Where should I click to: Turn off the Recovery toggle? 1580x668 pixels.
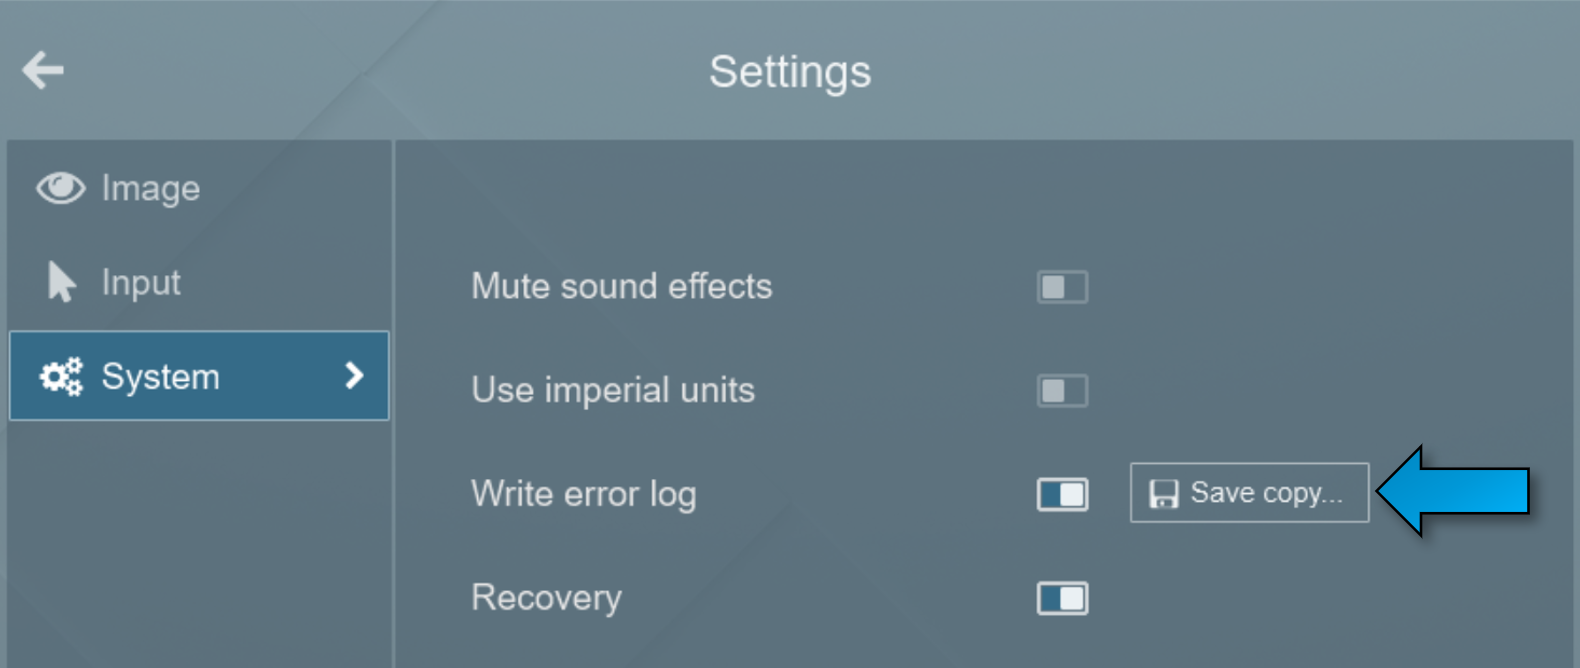point(1060,598)
